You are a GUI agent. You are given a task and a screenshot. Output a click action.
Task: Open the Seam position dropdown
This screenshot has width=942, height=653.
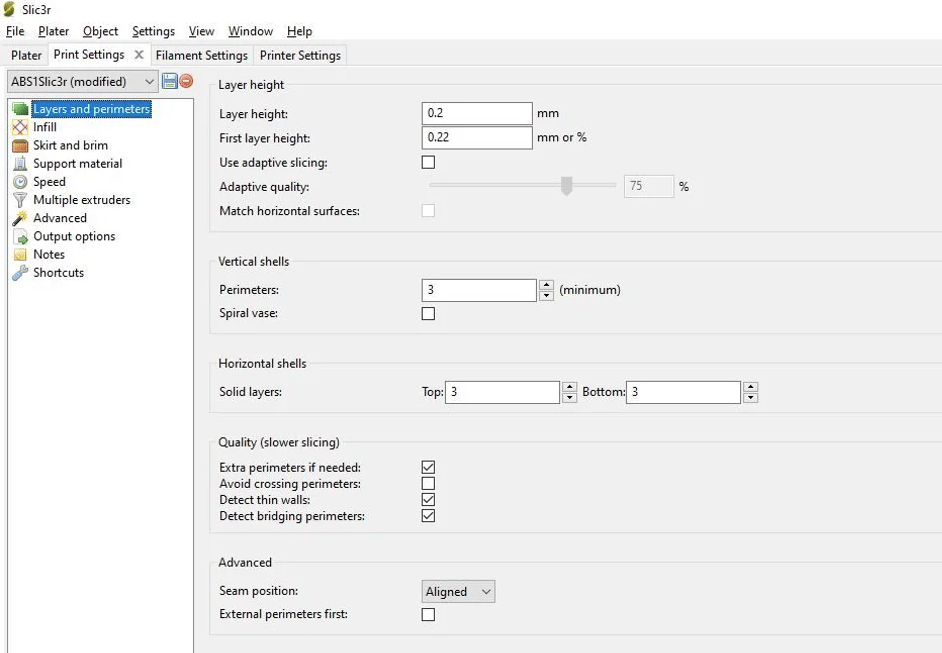[x=458, y=592]
